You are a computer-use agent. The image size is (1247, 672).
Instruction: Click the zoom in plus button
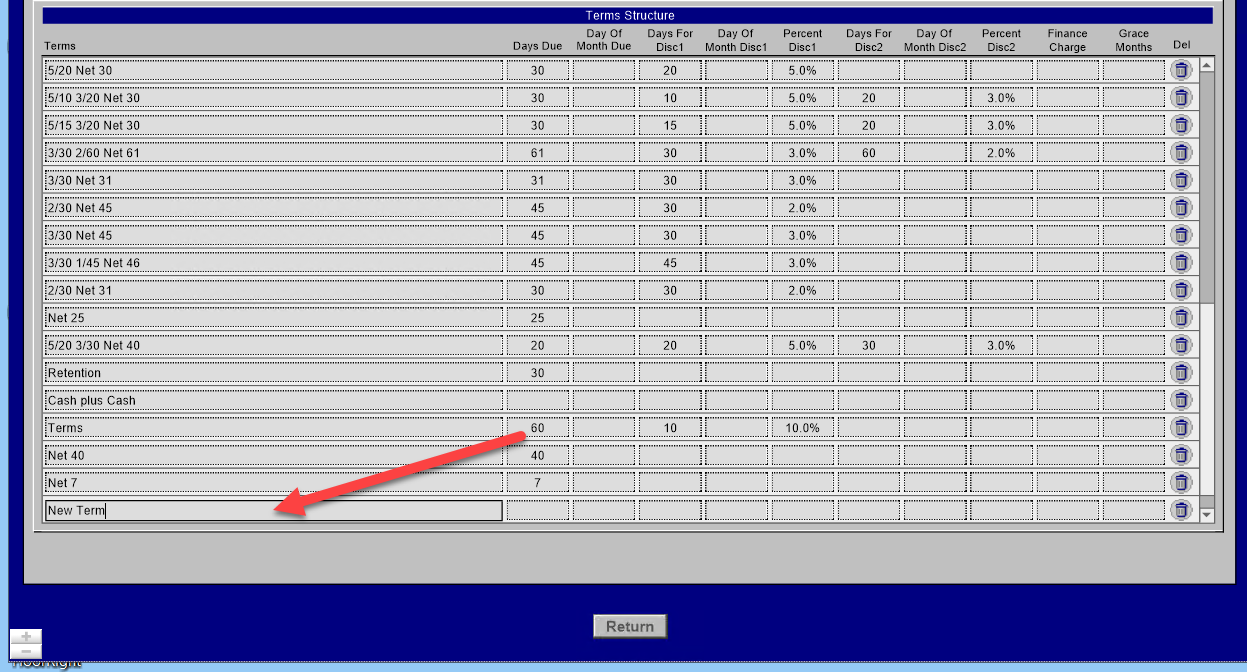(x=26, y=636)
